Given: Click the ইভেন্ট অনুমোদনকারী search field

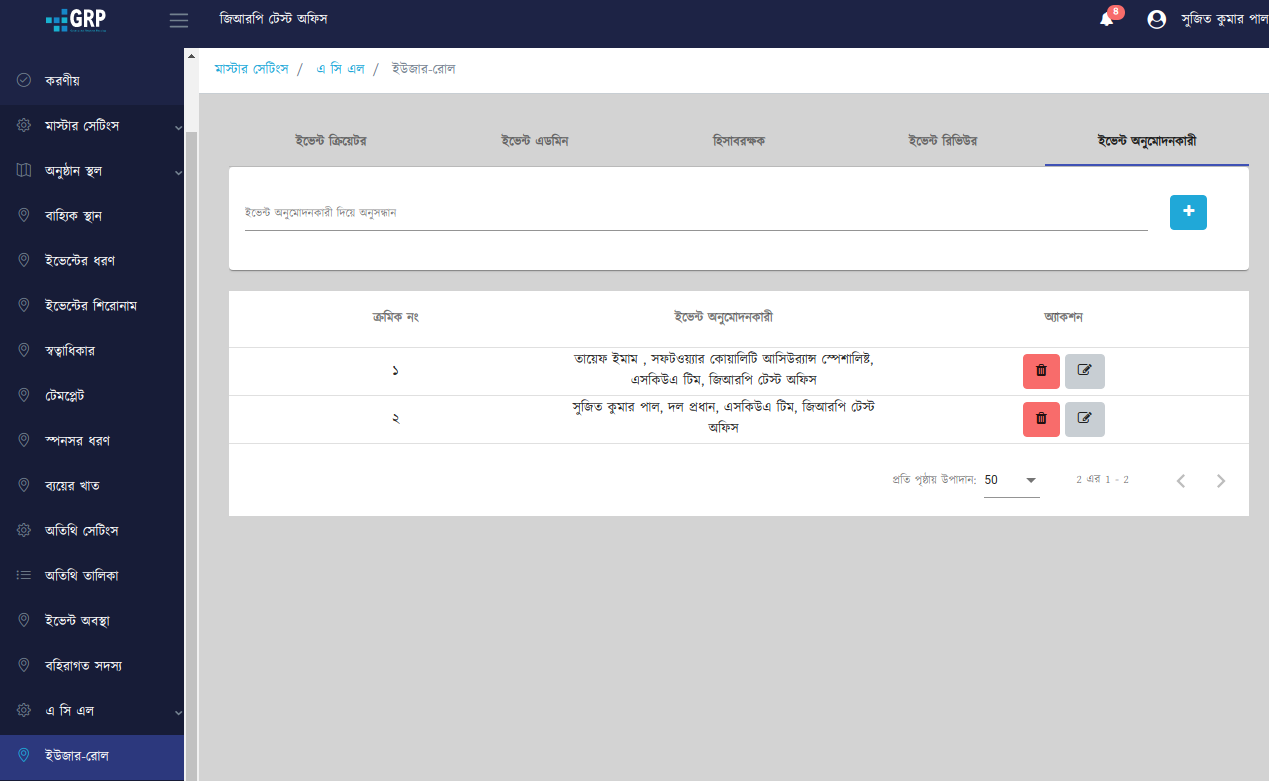Looking at the screenshot, I should point(695,213).
